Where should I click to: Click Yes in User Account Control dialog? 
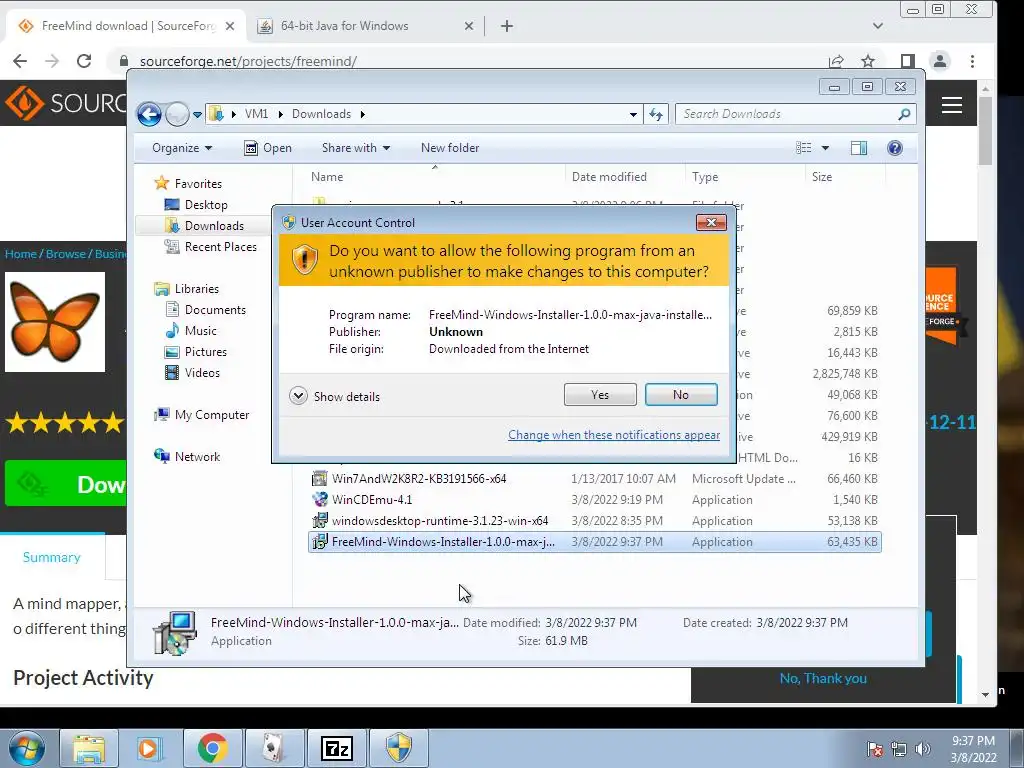600,394
